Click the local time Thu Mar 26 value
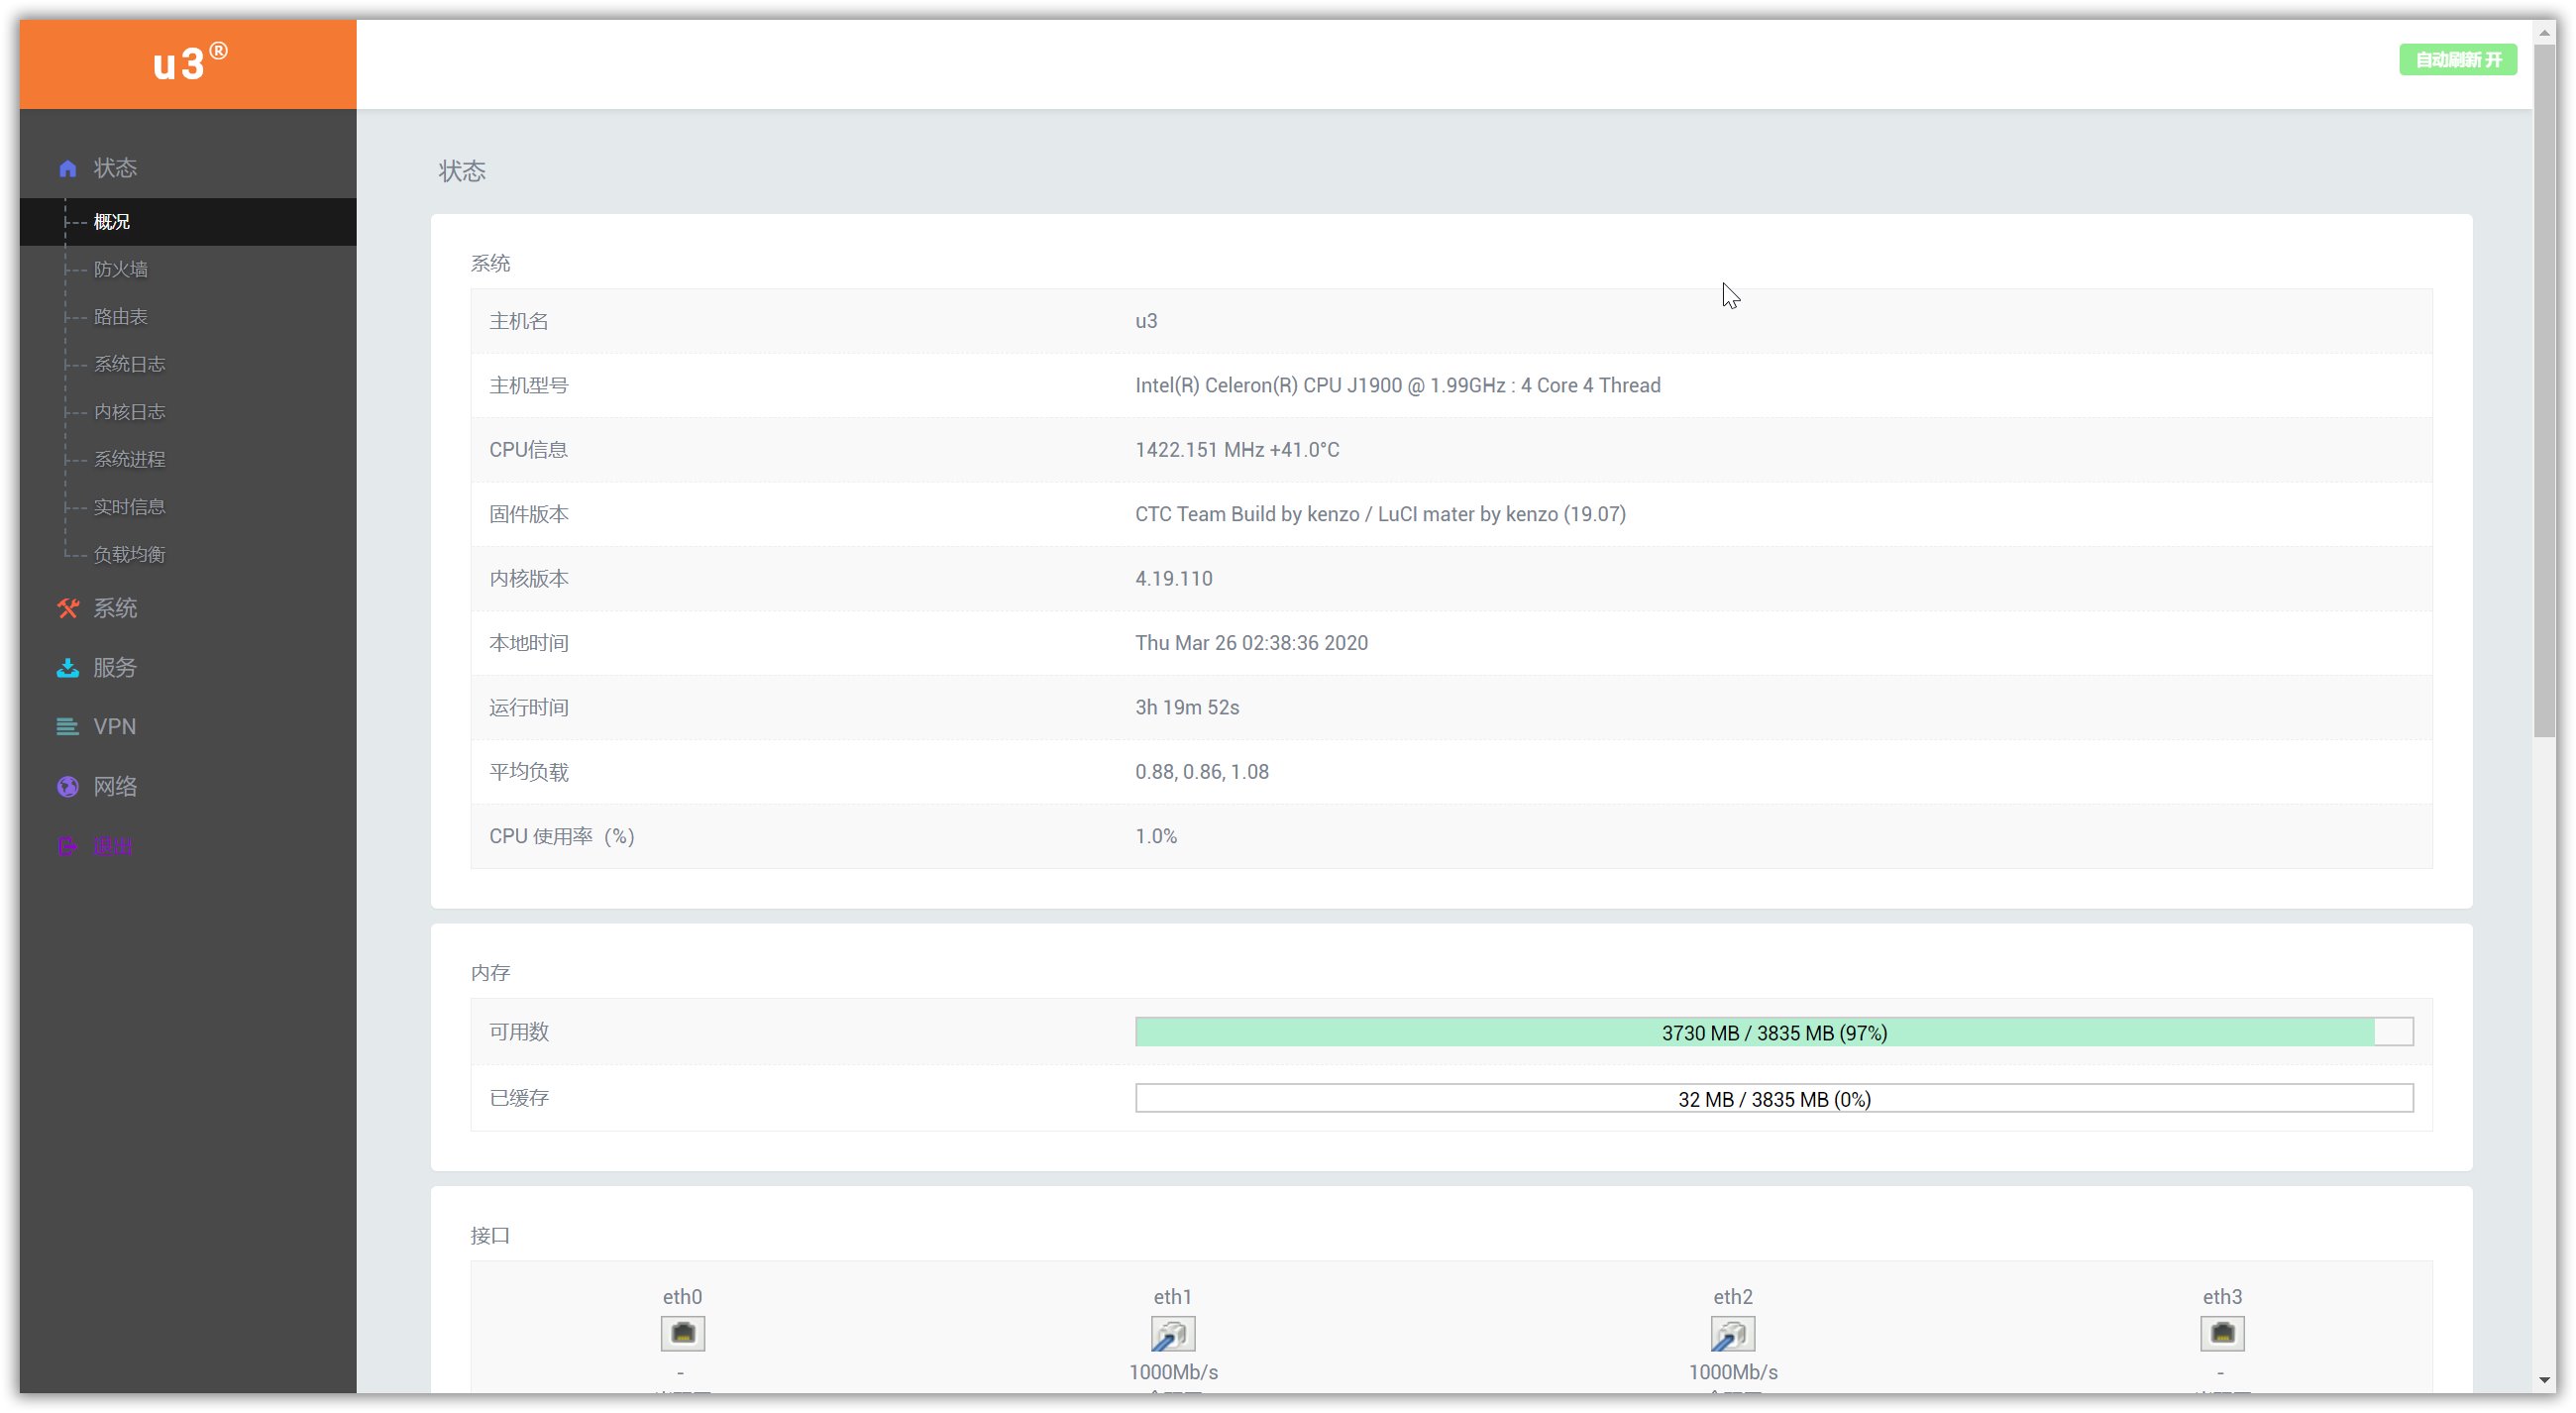The width and height of the screenshot is (2576, 1413). click(1251, 643)
